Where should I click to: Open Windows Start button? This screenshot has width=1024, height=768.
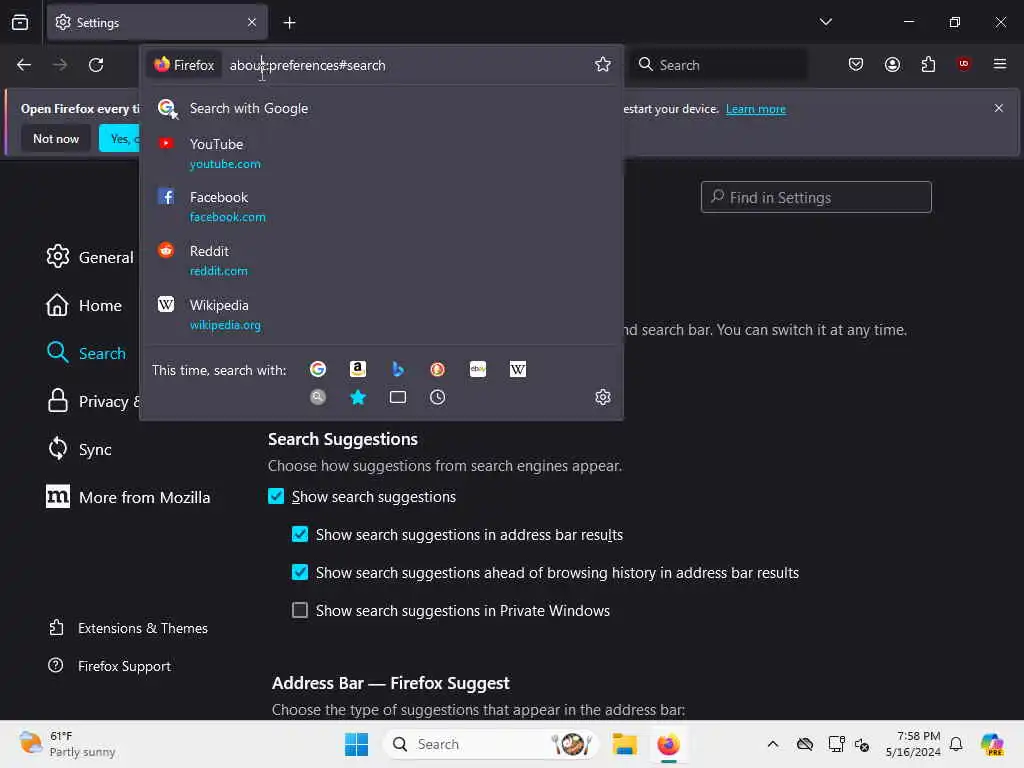[357, 744]
